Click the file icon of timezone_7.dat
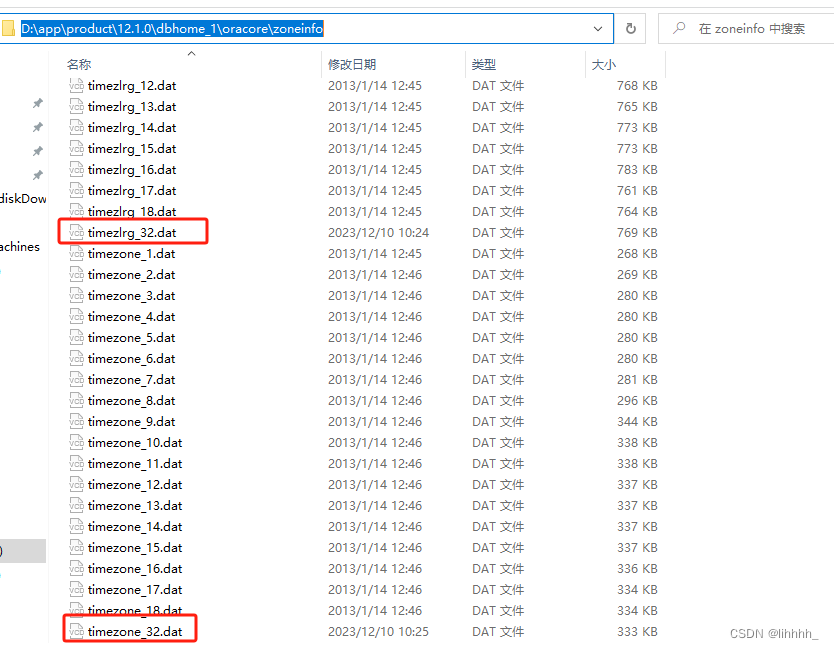 pyautogui.click(x=77, y=380)
